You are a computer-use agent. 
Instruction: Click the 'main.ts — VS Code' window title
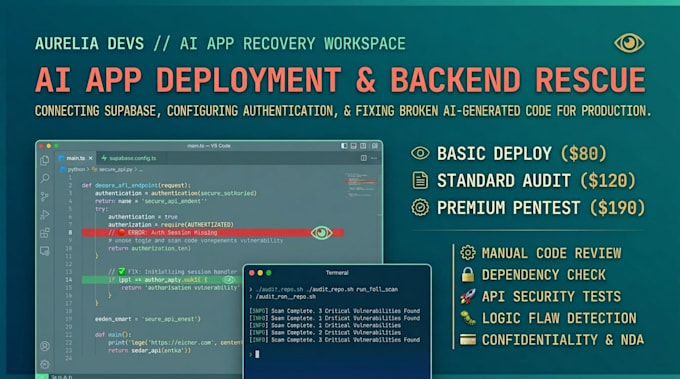[209, 146]
